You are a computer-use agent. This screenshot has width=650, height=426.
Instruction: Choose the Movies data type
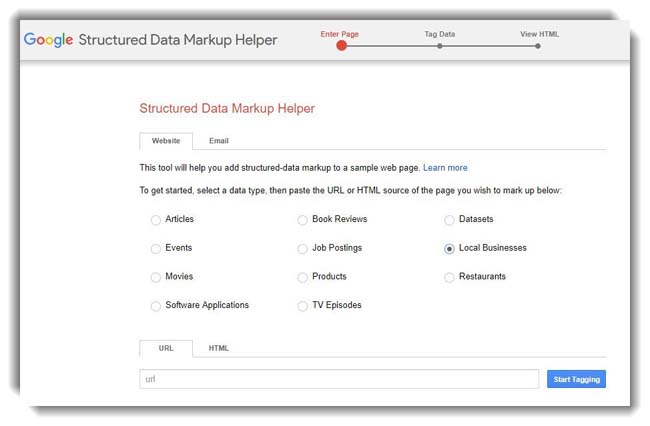click(x=156, y=277)
